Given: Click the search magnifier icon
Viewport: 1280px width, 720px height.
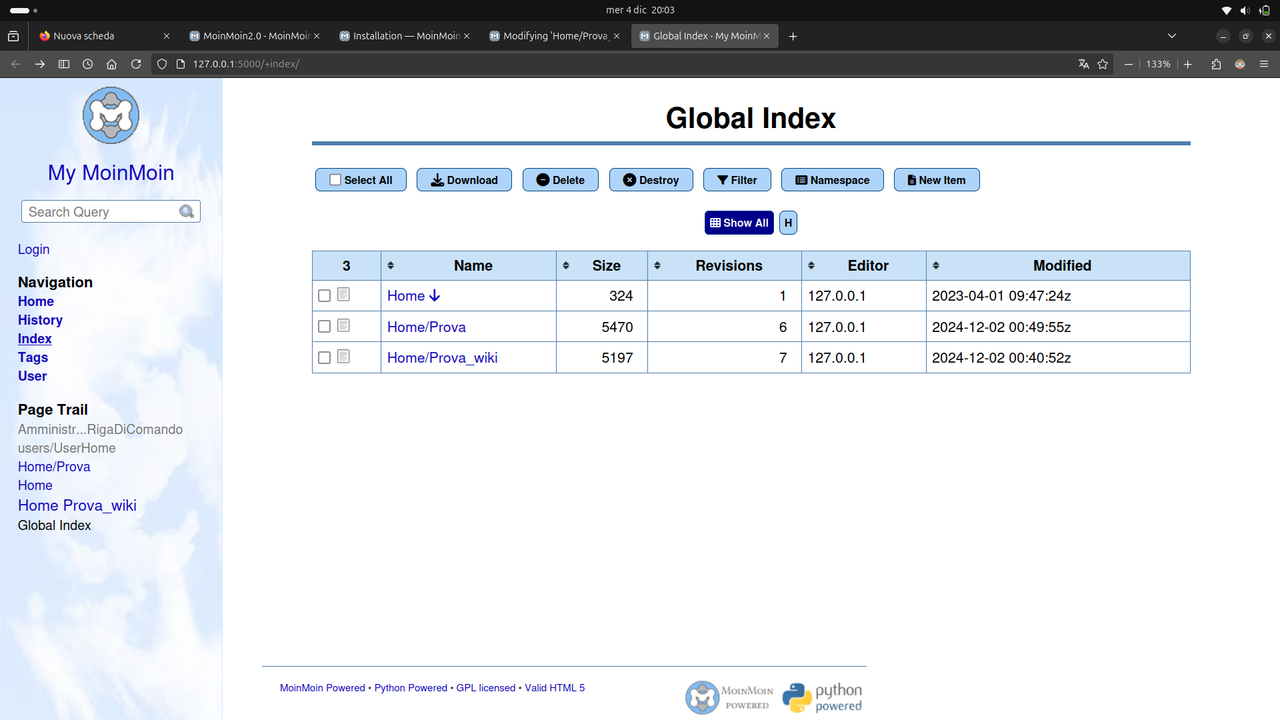Looking at the screenshot, I should pyautogui.click(x=187, y=211).
